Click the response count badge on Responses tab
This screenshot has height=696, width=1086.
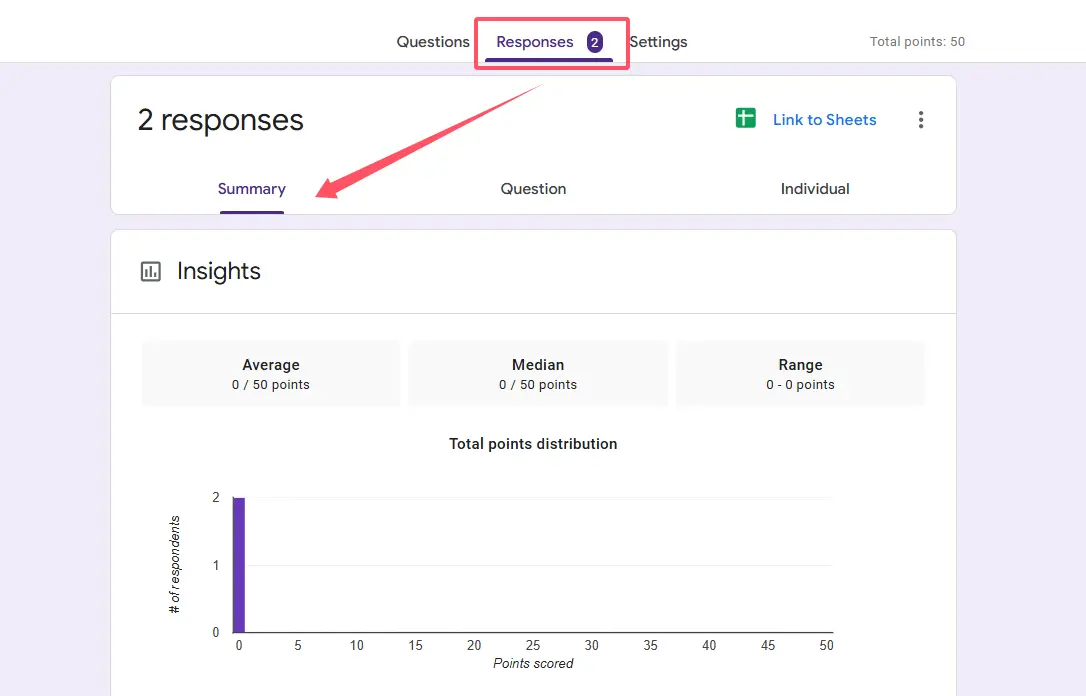tap(594, 42)
